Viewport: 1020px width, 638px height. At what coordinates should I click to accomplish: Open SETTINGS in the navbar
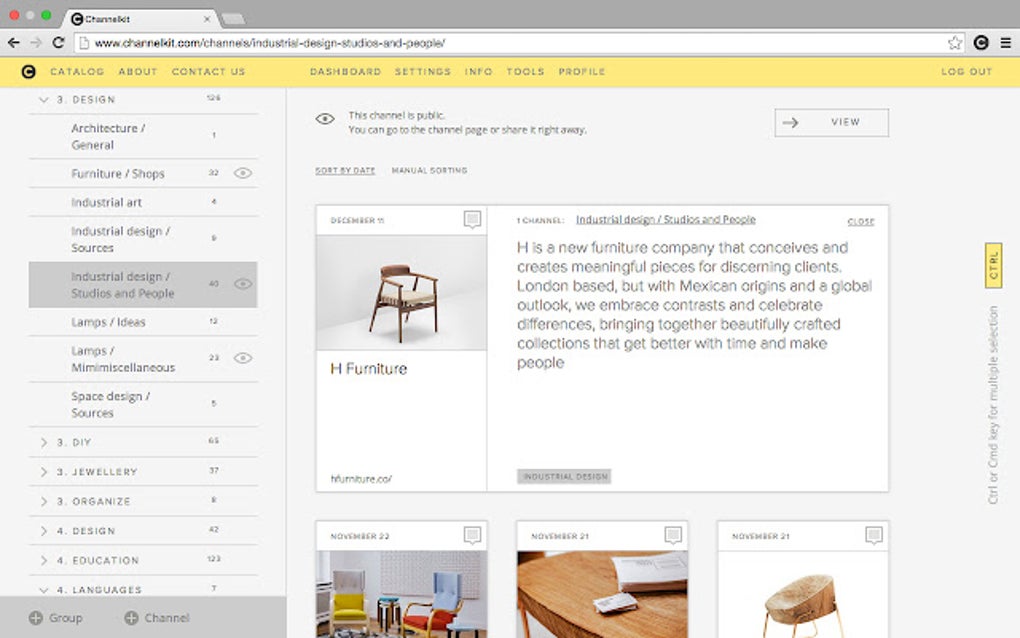(x=423, y=72)
